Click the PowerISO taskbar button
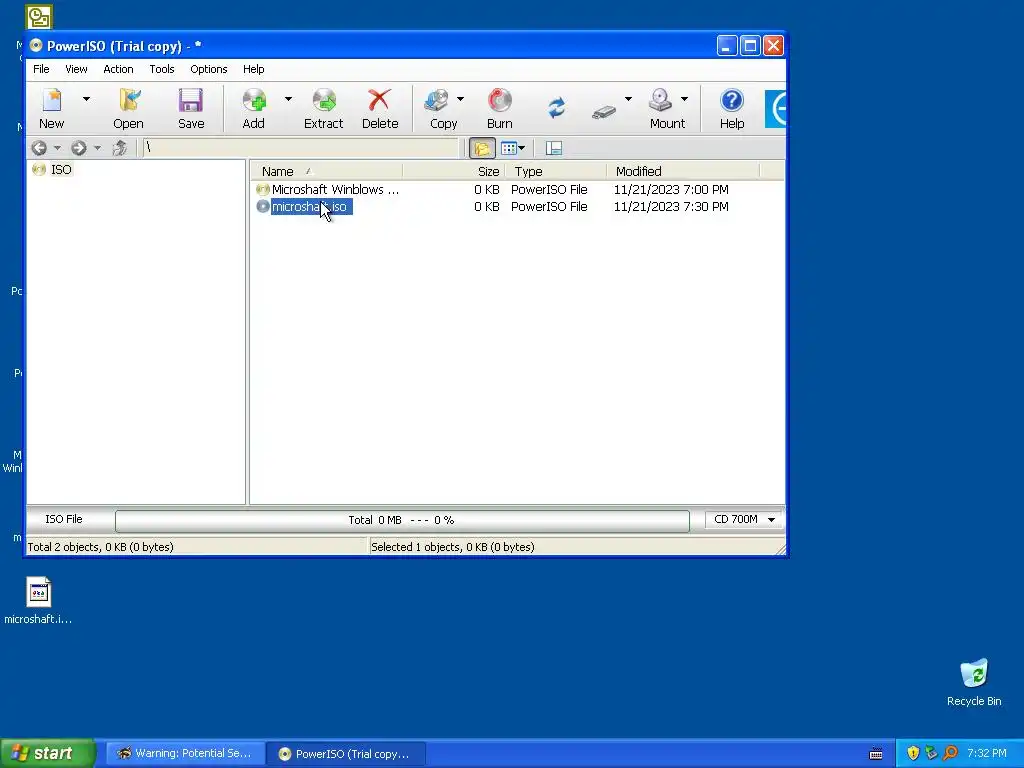Viewport: 1024px width, 768px height. click(x=347, y=754)
